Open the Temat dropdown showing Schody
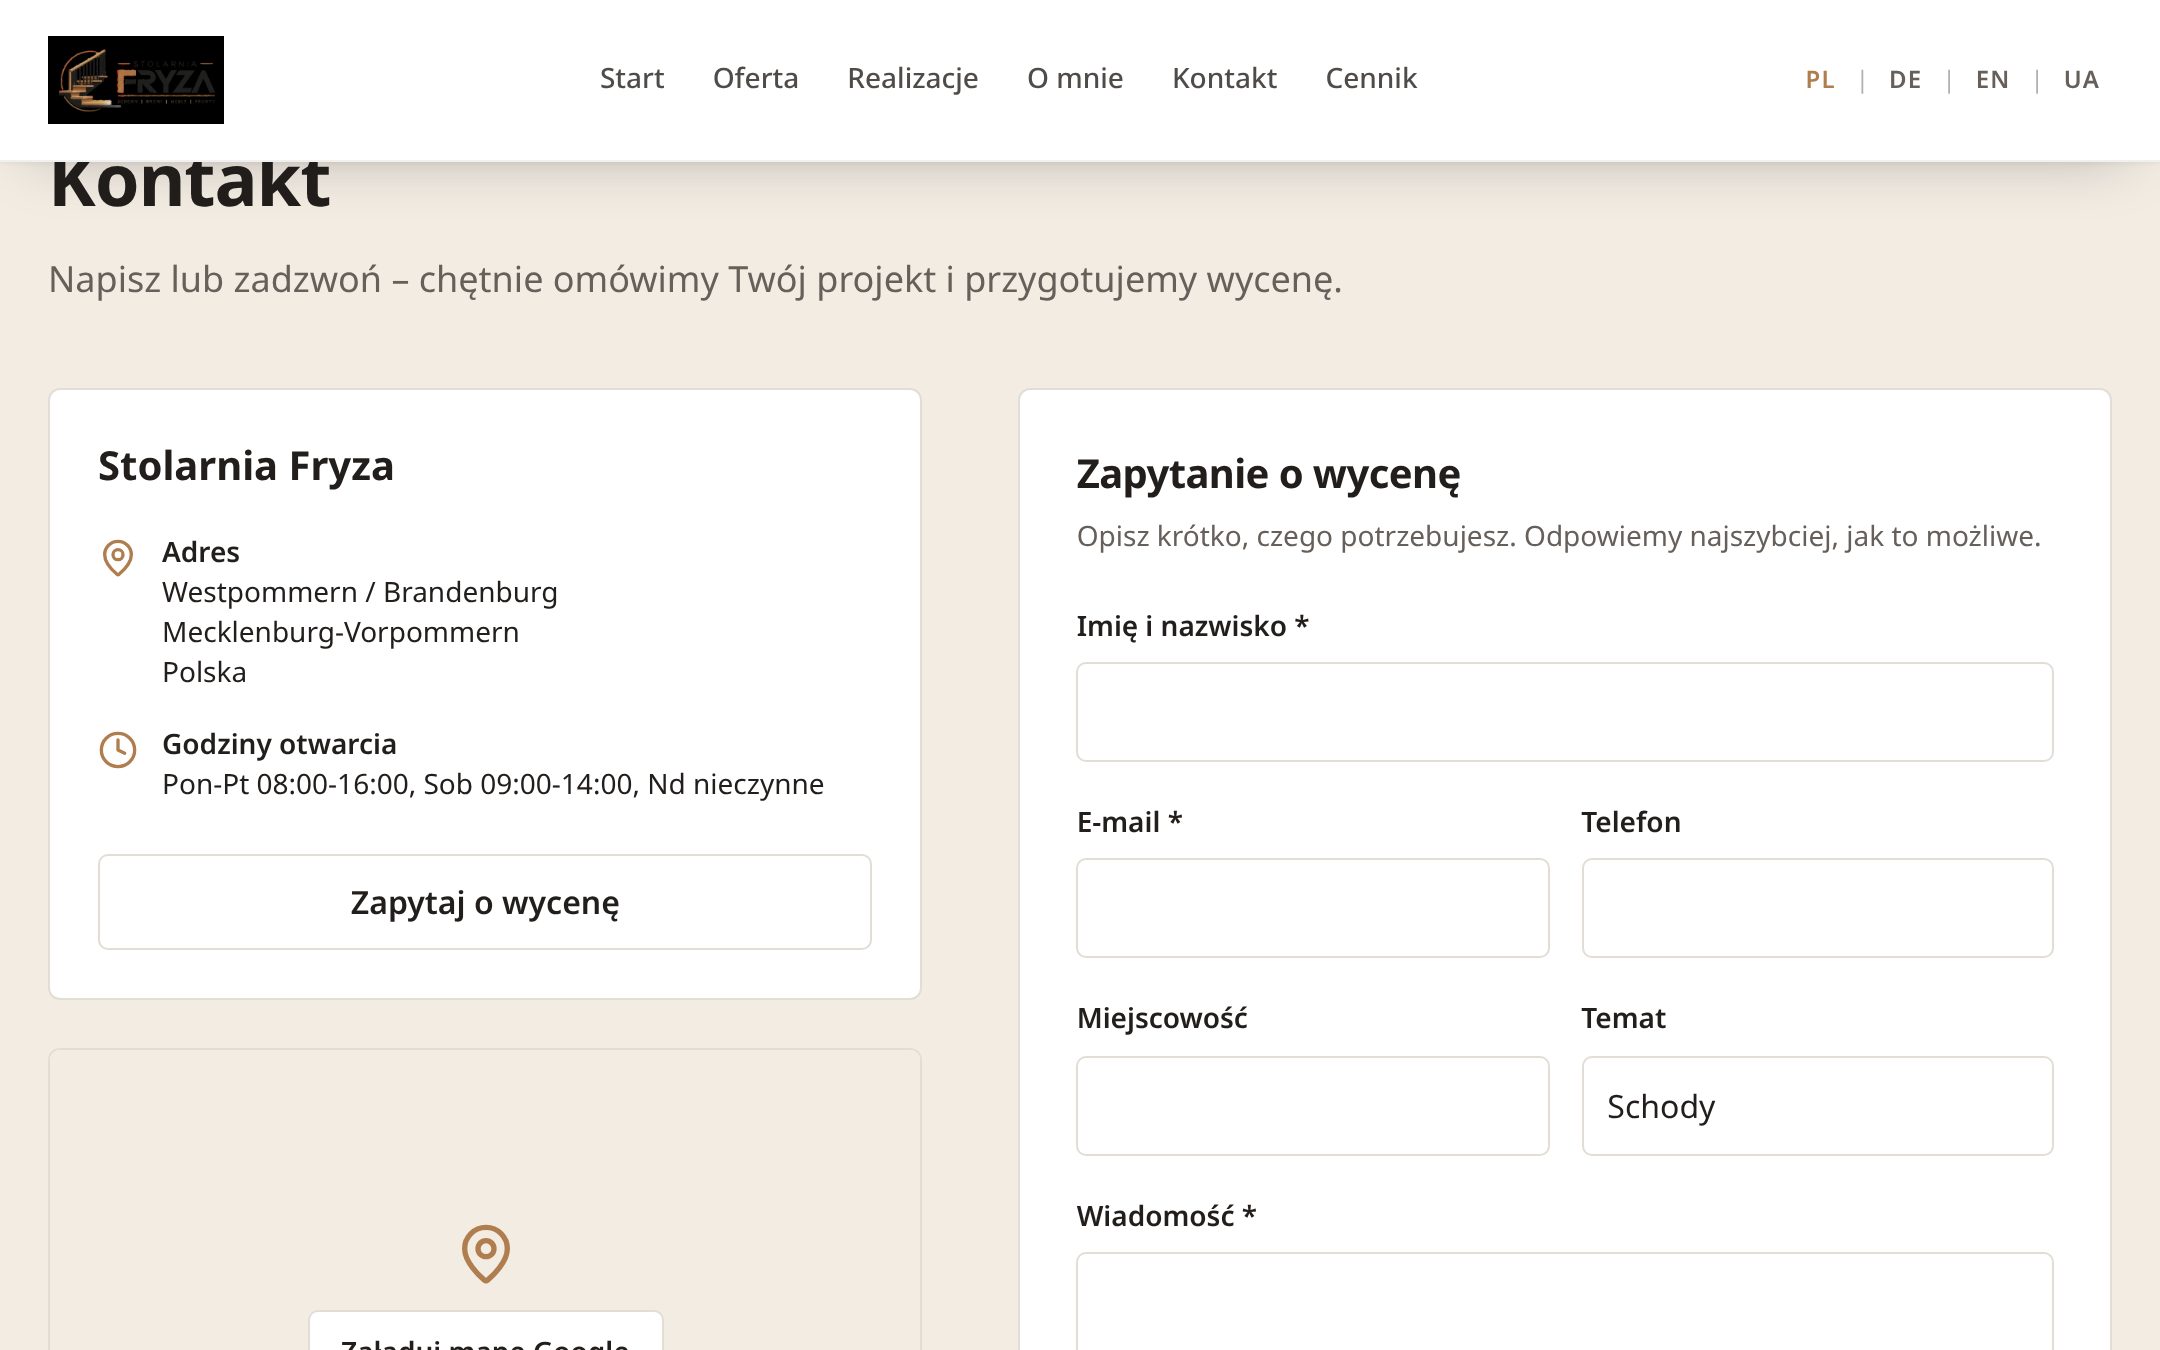 (1818, 1106)
